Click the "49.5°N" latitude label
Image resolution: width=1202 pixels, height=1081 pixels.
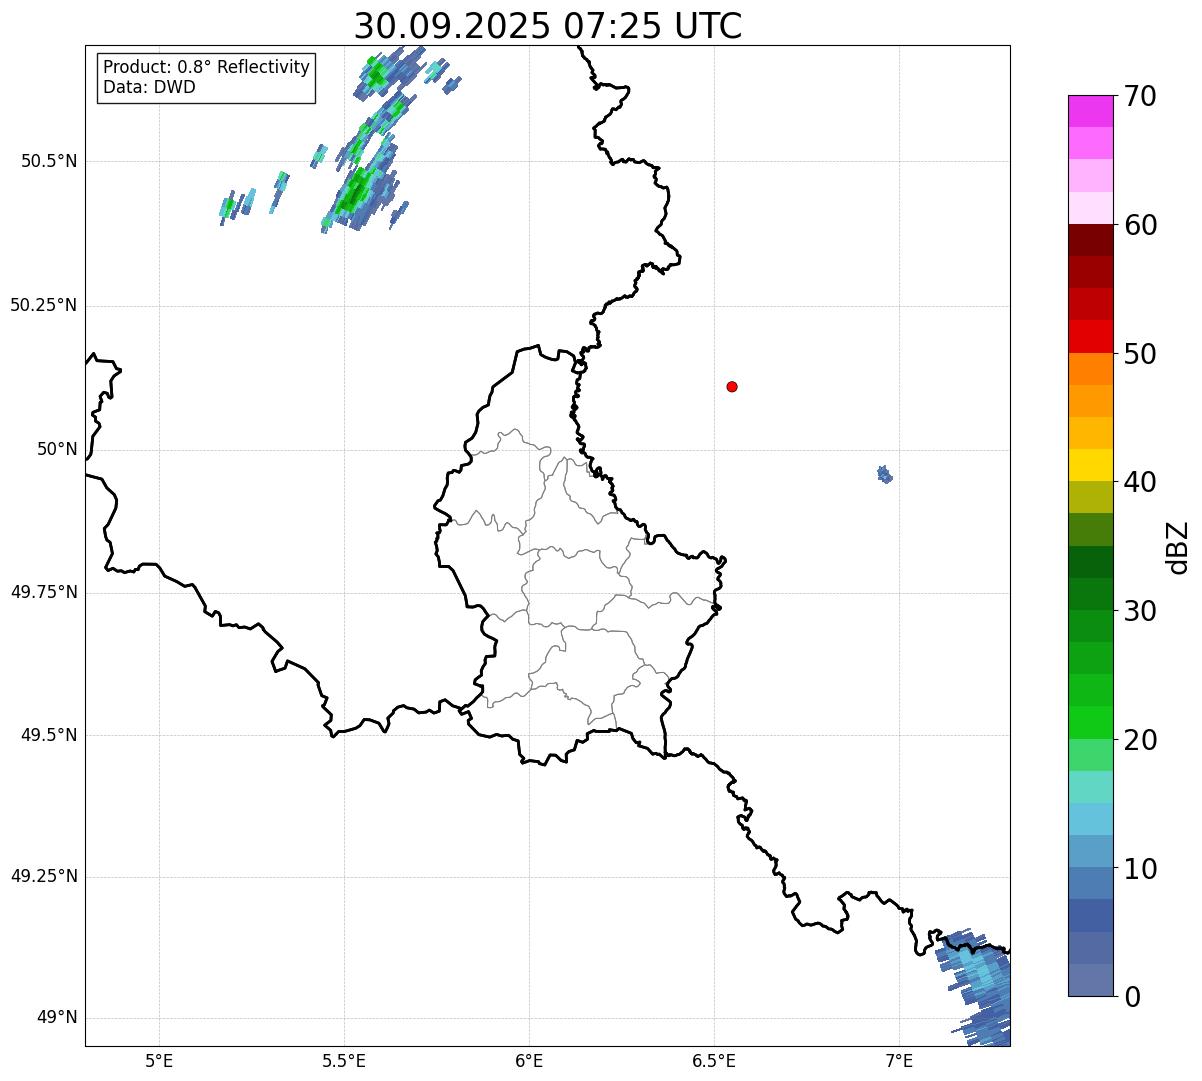[48, 735]
